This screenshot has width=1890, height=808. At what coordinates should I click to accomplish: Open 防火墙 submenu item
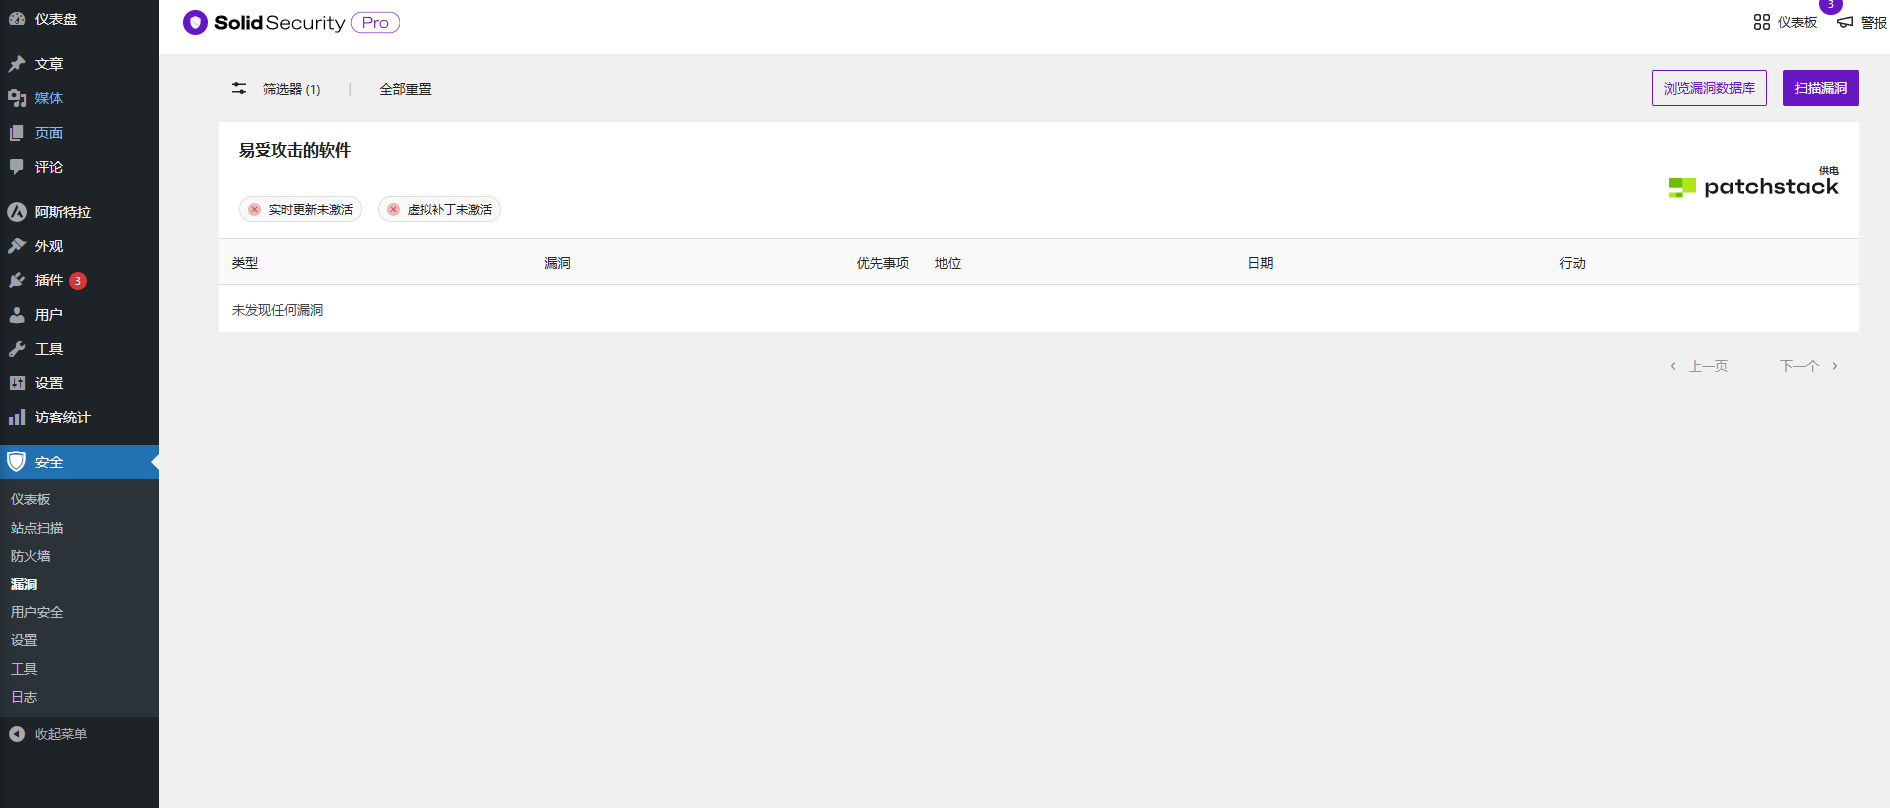[31, 556]
